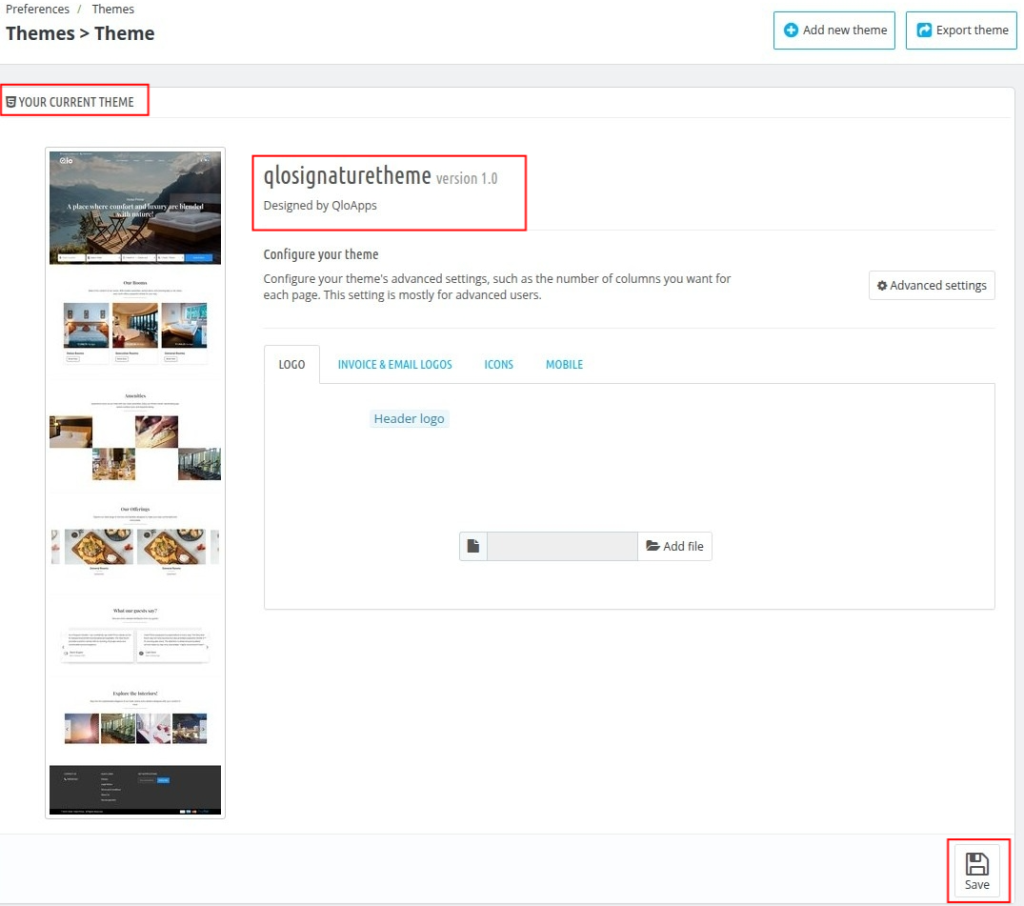1024x906 pixels.
Task: Click the plus icon on Add new theme
Action: [791, 30]
